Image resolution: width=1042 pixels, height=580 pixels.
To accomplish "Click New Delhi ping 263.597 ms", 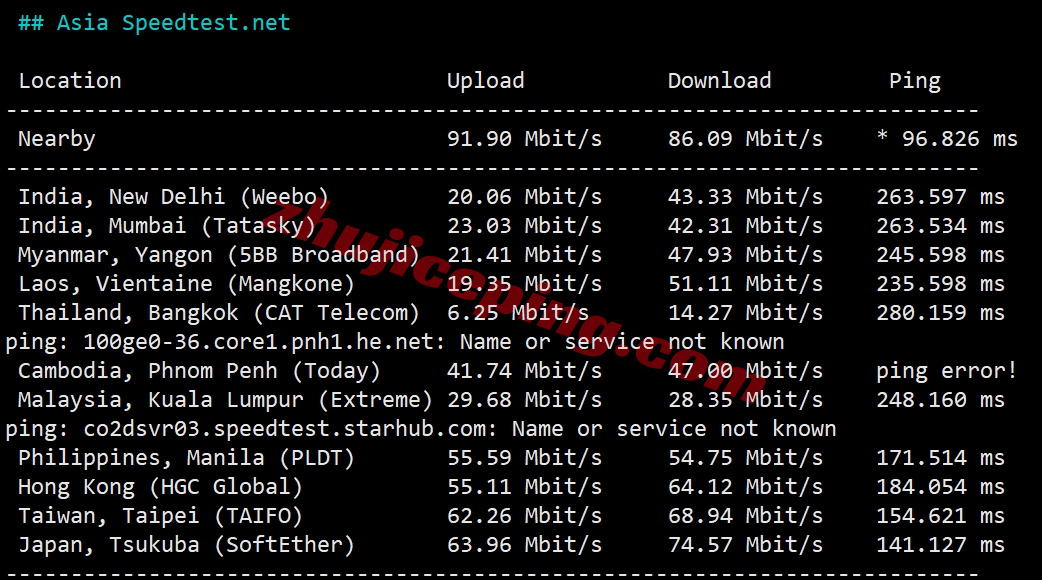I will coord(940,197).
